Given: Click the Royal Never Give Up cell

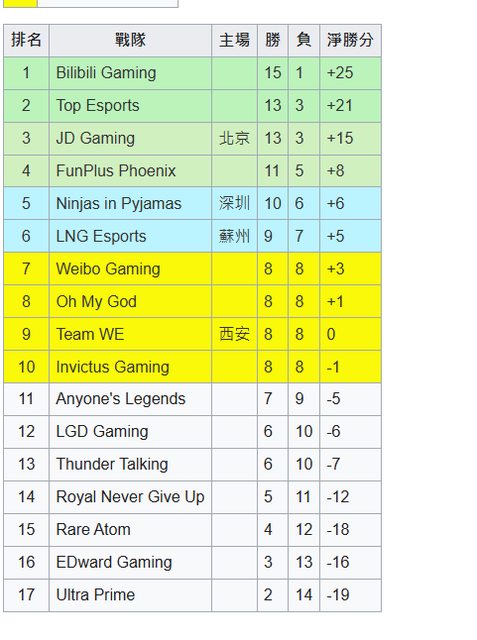Looking at the screenshot, I should coord(130,497).
